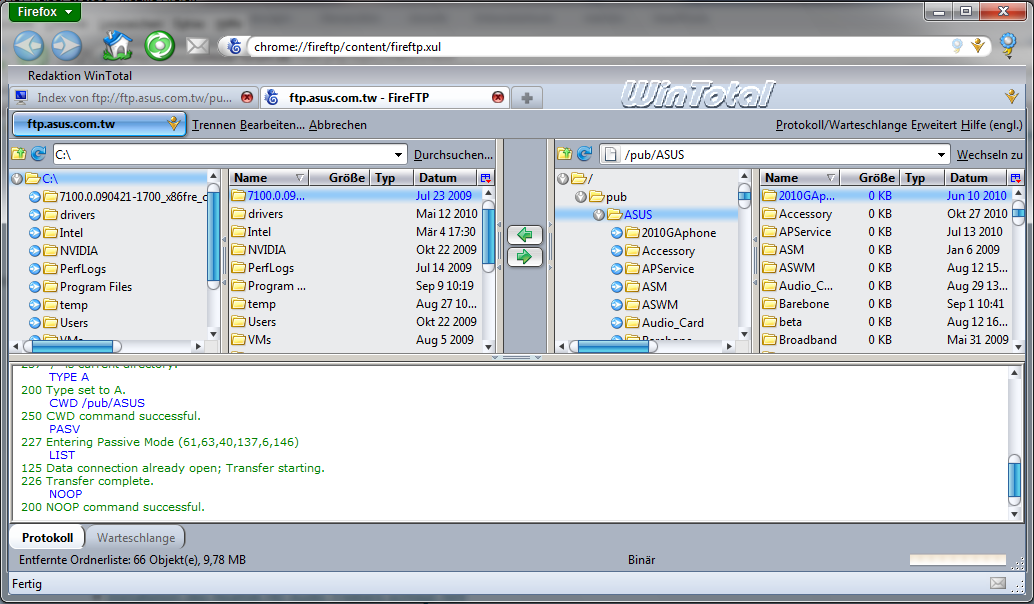Screen dimensions: 1034x604
Task: Open column picker in local file list
Action: coord(486,178)
